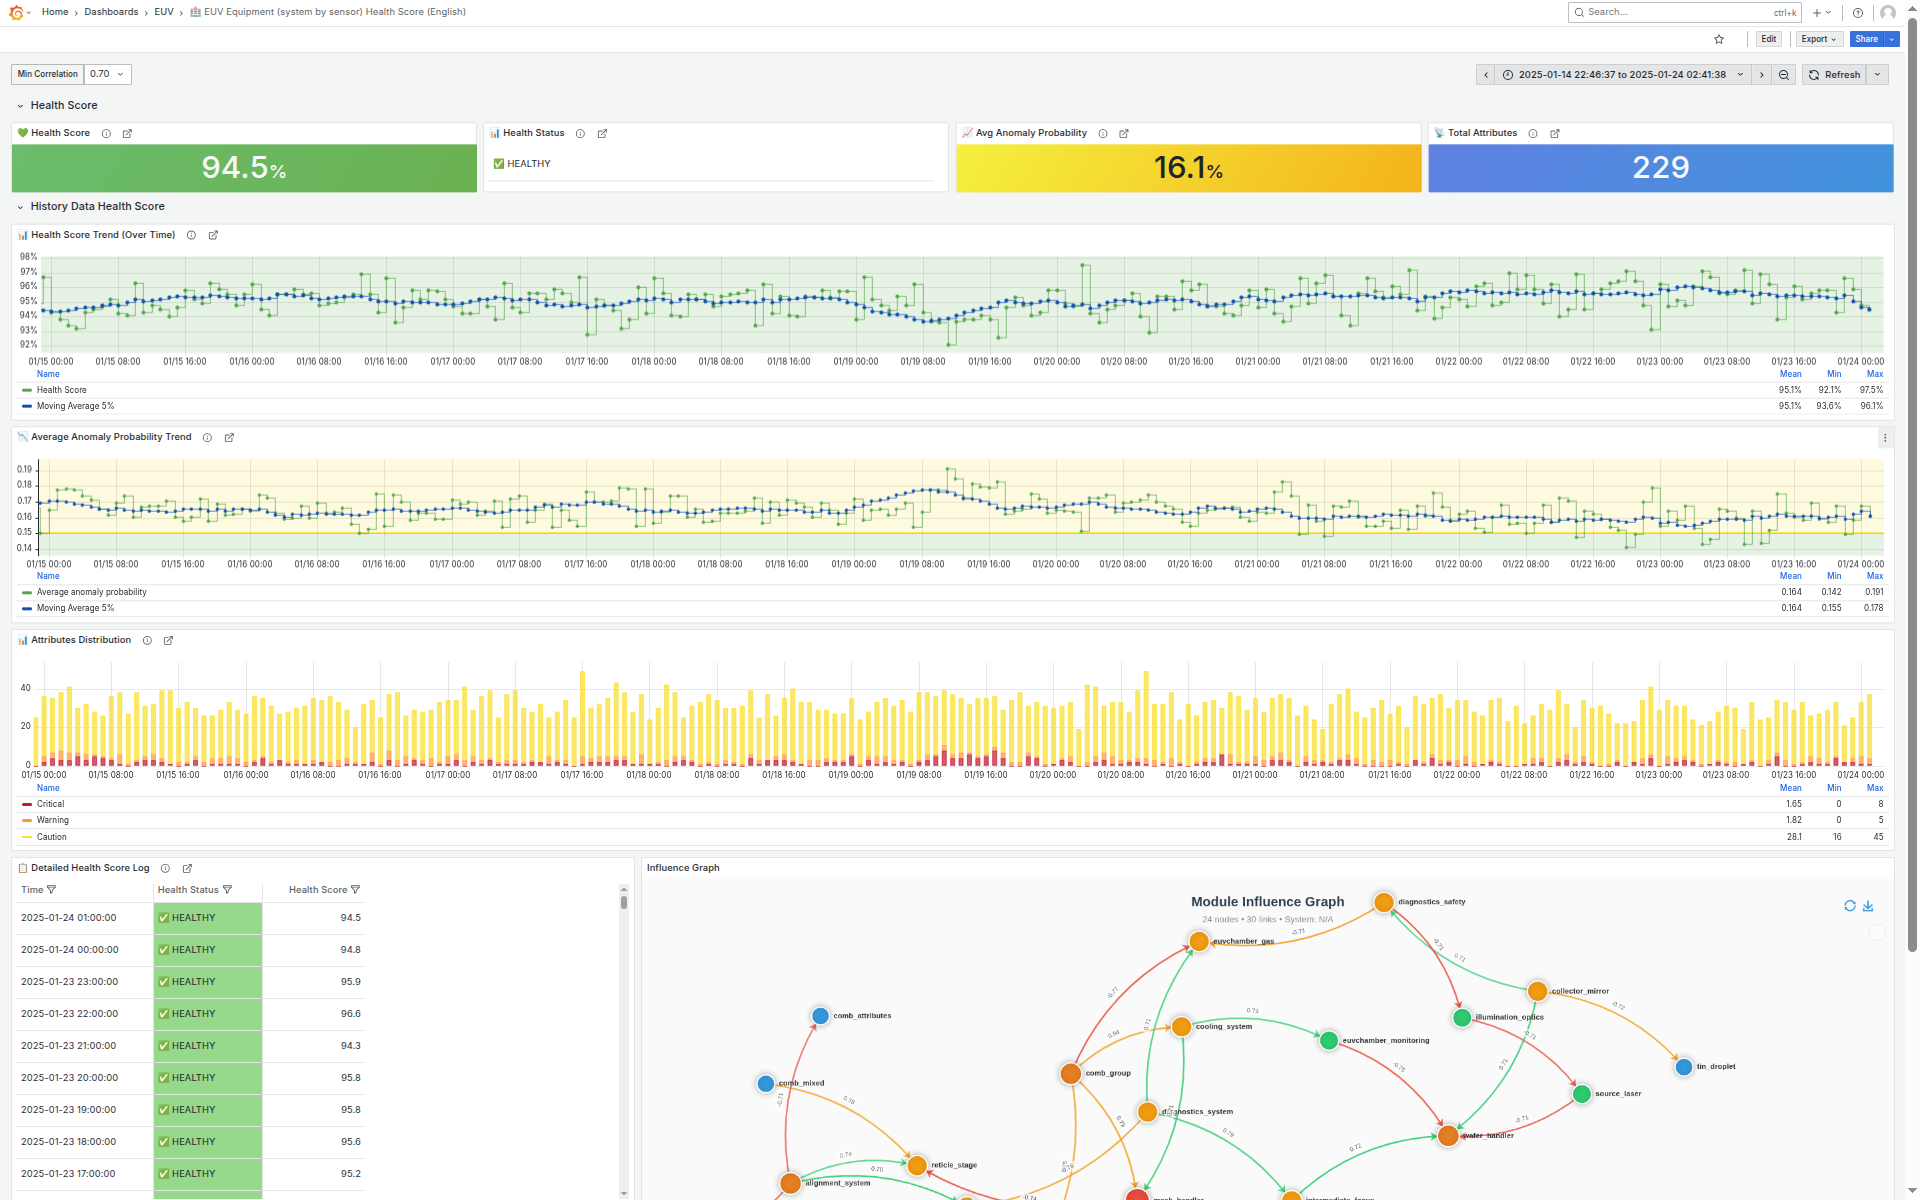Download the Module Influence Graph via the download icon
The width and height of the screenshot is (1920, 1200).
pyautogui.click(x=1868, y=905)
